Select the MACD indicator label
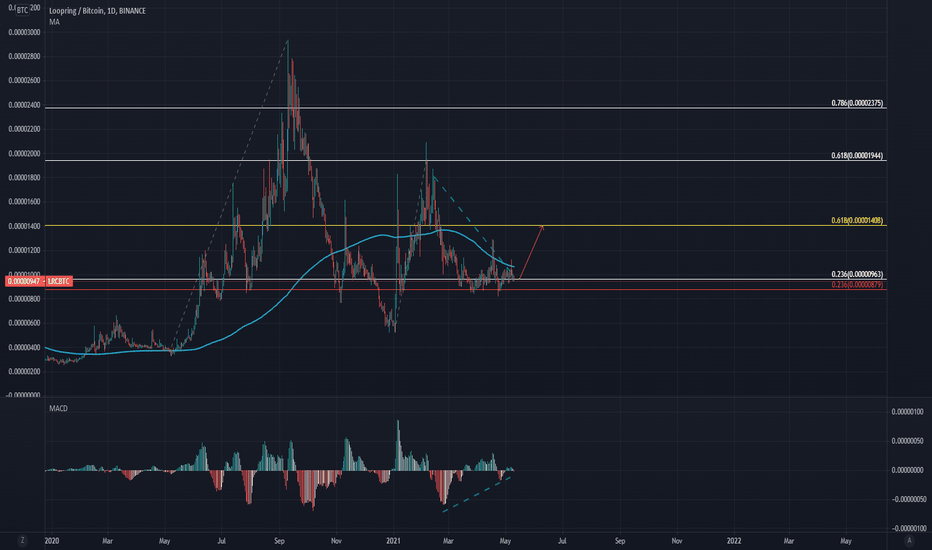Viewport: 932px width, 550px height. point(58,408)
